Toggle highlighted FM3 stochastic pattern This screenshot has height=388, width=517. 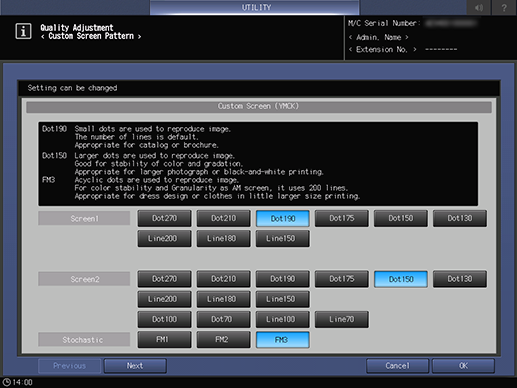tap(283, 340)
